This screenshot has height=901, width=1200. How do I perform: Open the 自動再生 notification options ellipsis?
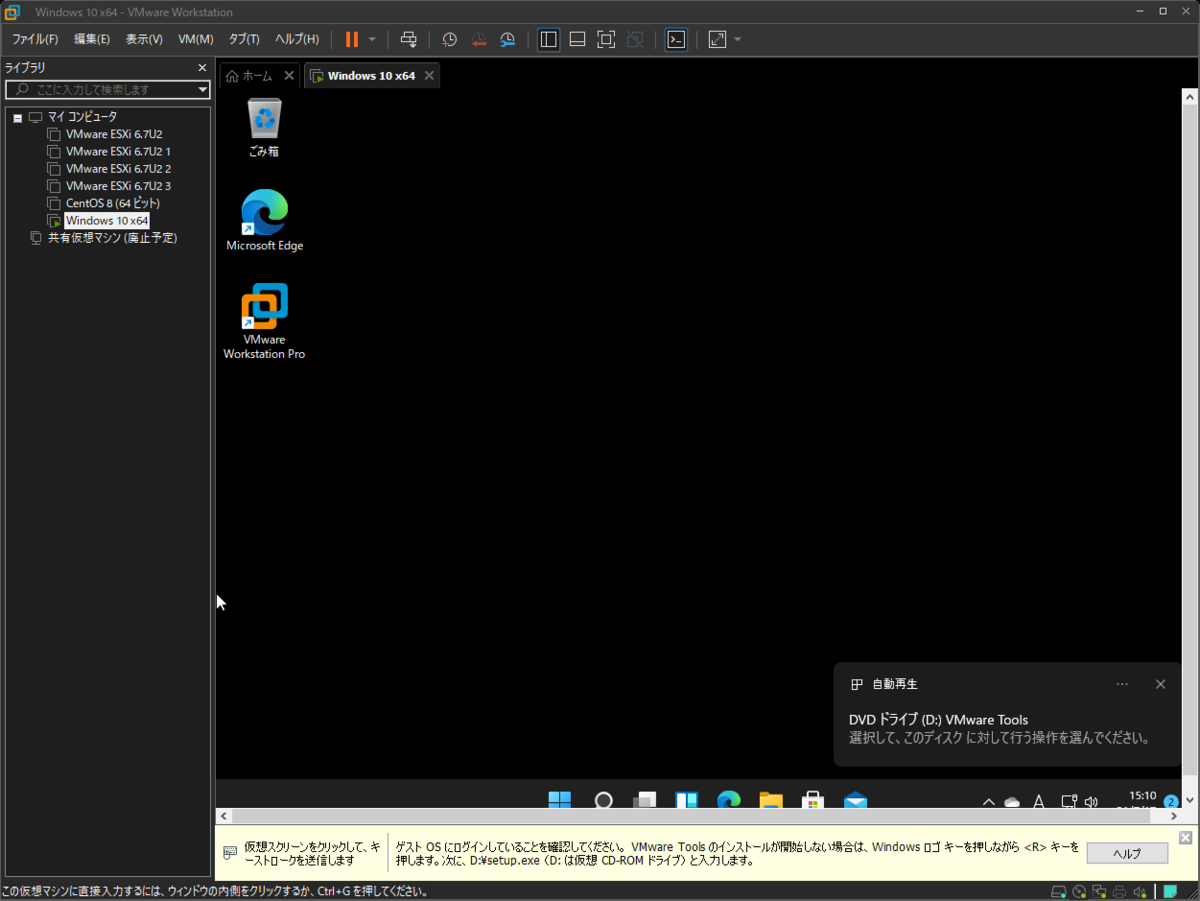1122,684
